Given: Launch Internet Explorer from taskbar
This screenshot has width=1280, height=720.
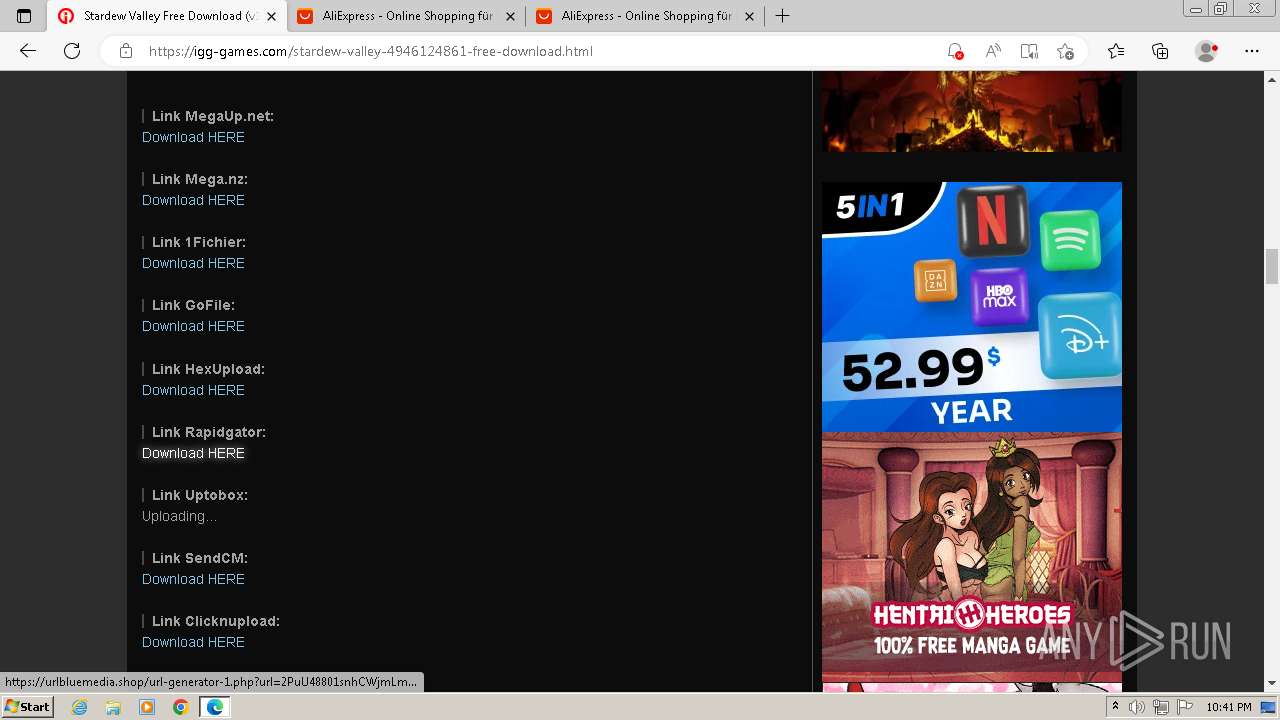Looking at the screenshot, I should [80, 707].
